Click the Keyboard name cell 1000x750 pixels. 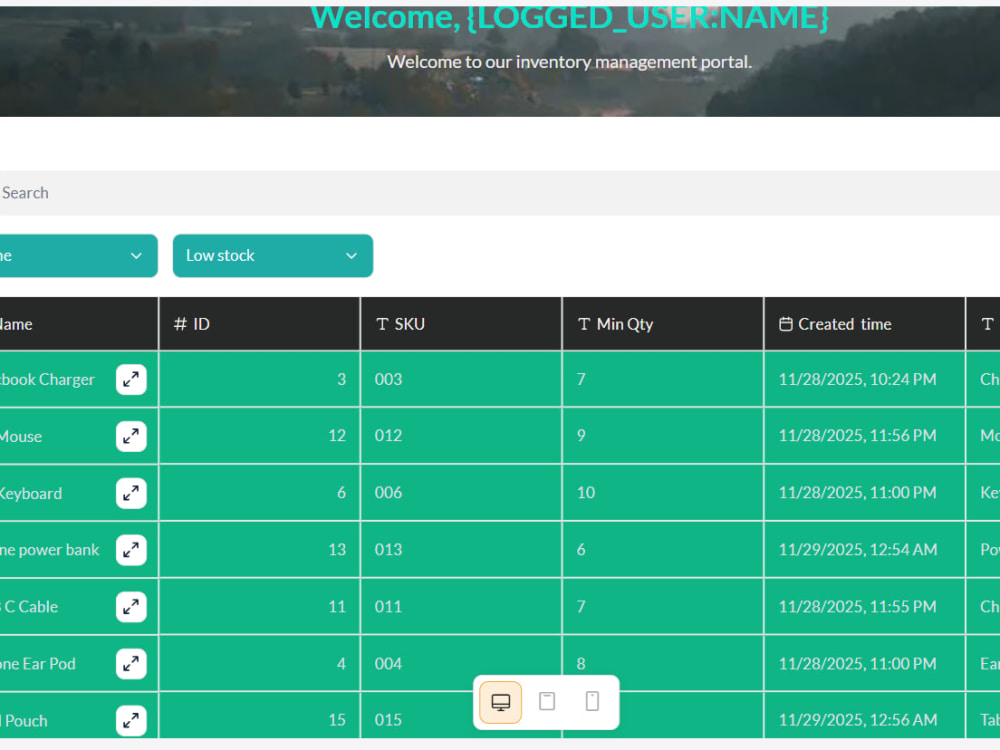tap(78, 493)
